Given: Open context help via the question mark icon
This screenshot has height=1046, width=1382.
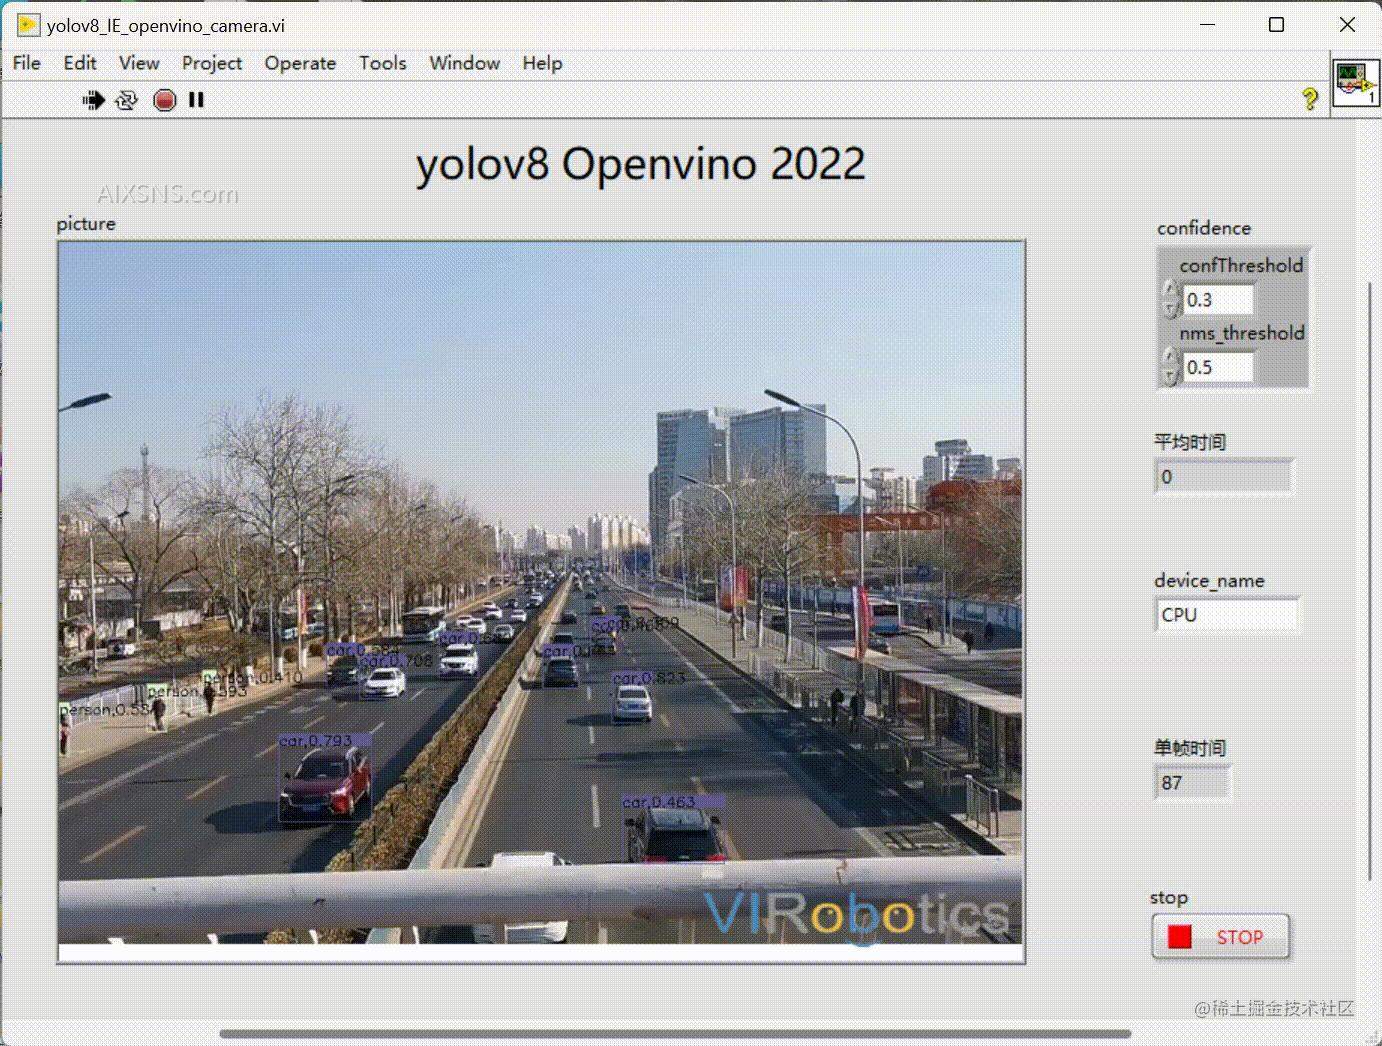Looking at the screenshot, I should point(1311,99).
